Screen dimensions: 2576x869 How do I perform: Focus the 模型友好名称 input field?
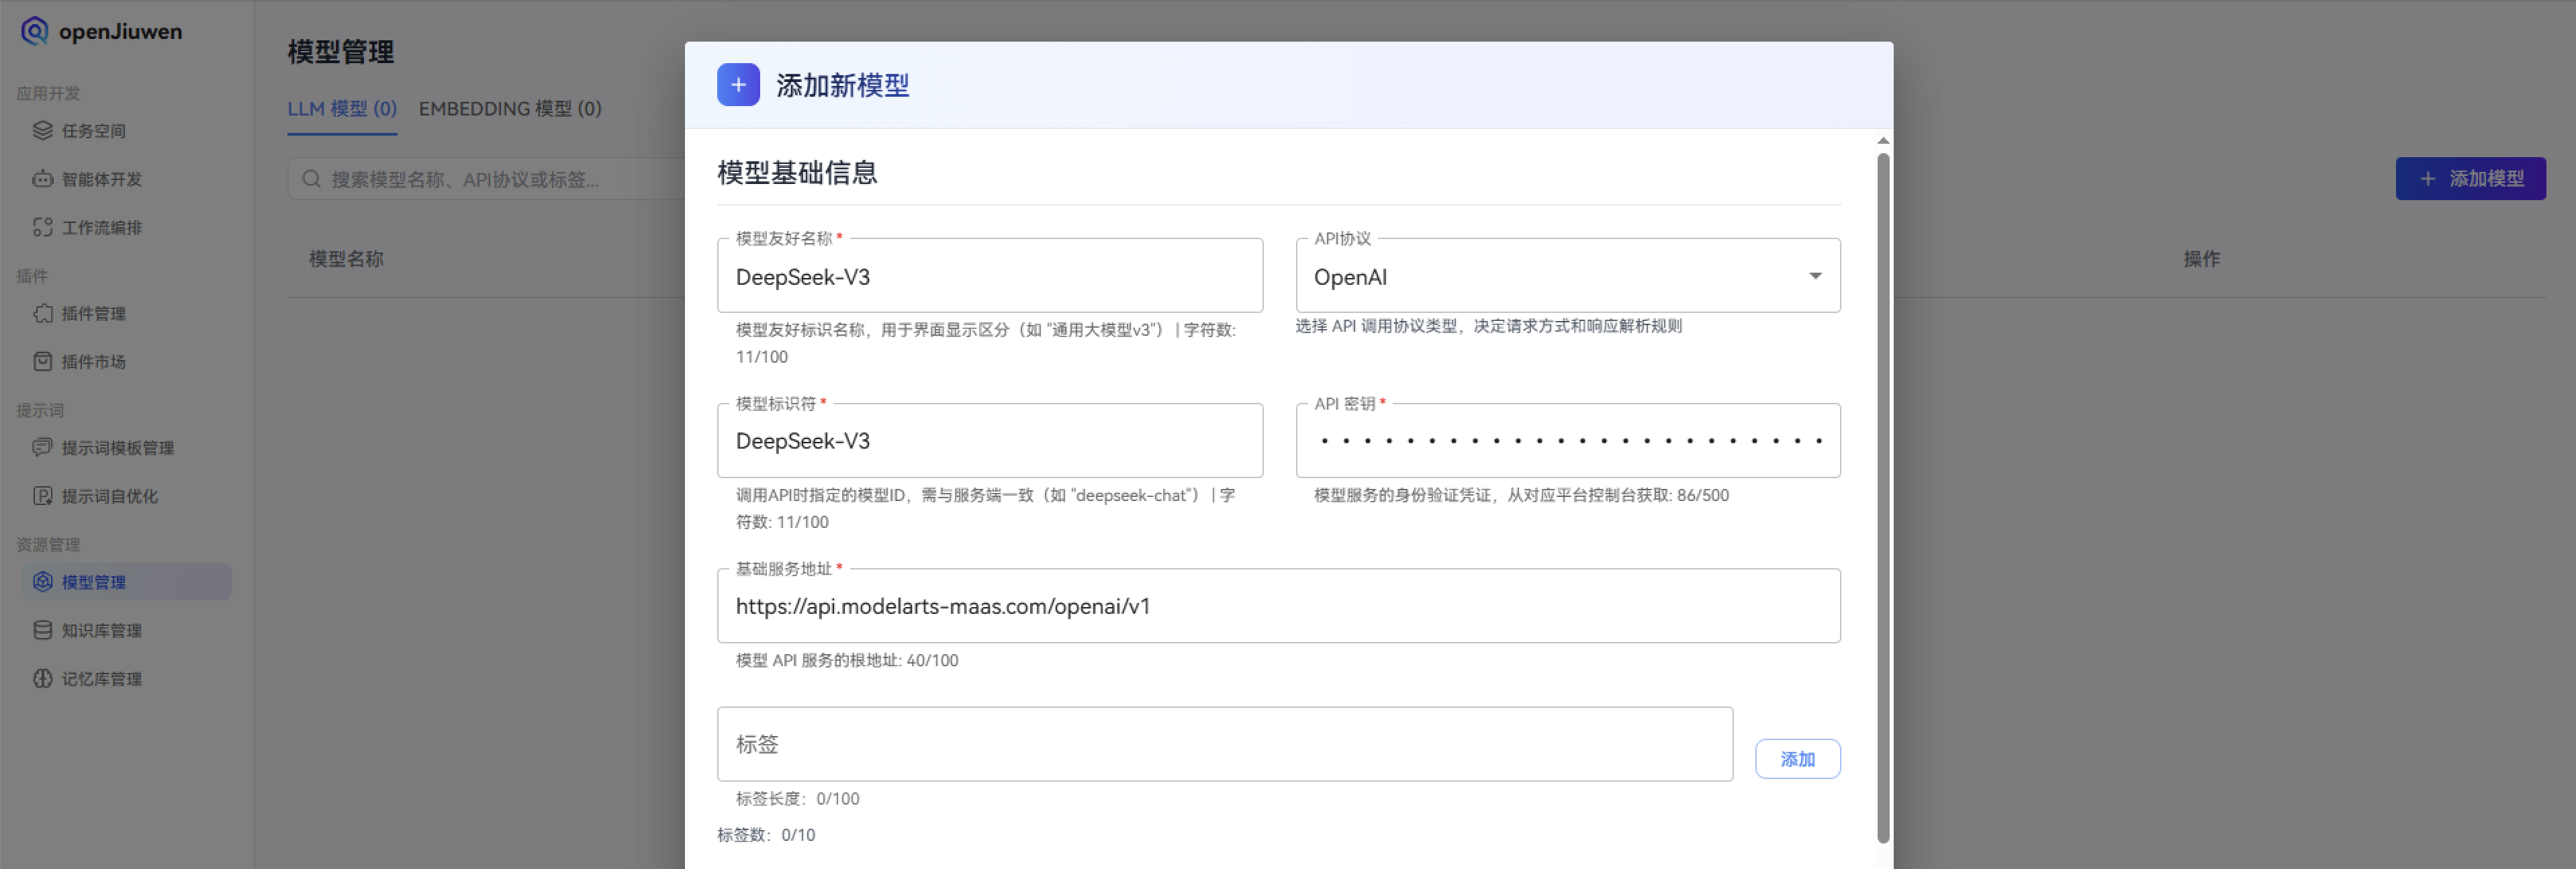tap(989, 277)
